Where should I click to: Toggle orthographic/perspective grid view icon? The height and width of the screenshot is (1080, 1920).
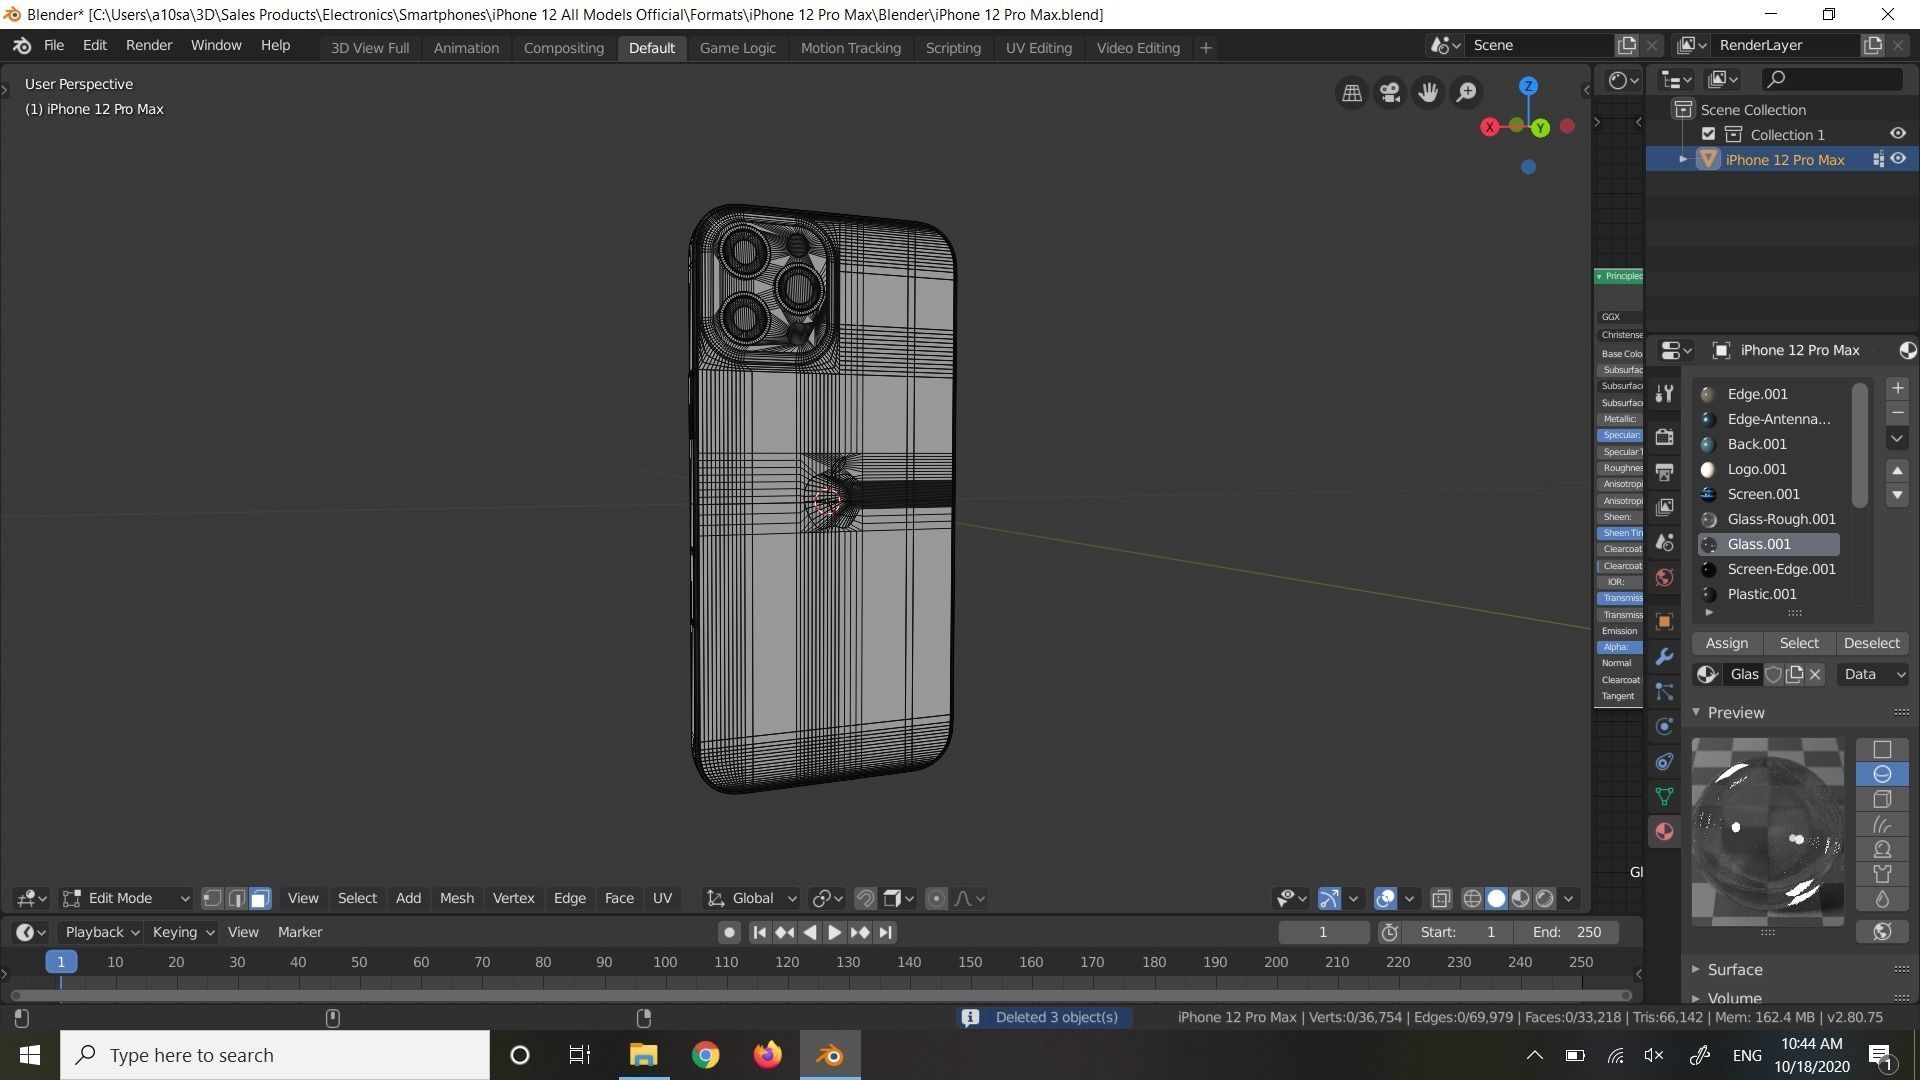coord(1351,93)
